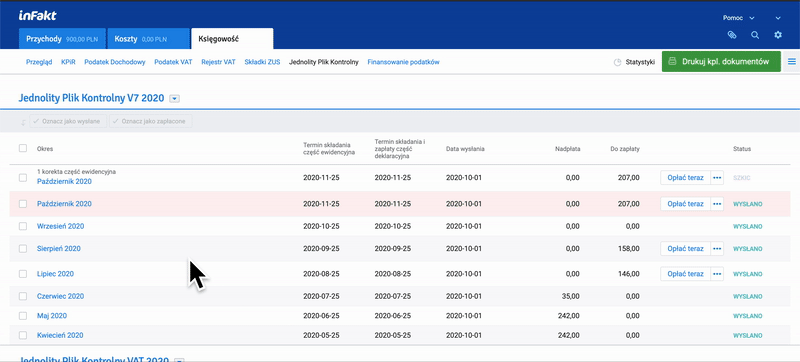Expand dropdown beside Jednolity Plik Kontrolny V7 2020
This screenshot has width=800, height=362.
coord(174,98)
